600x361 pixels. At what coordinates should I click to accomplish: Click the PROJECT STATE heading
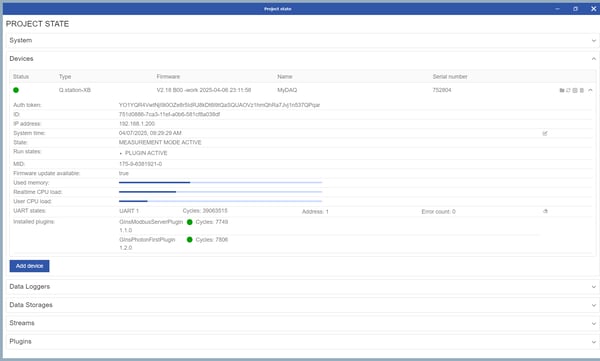(x=38, y=24)
